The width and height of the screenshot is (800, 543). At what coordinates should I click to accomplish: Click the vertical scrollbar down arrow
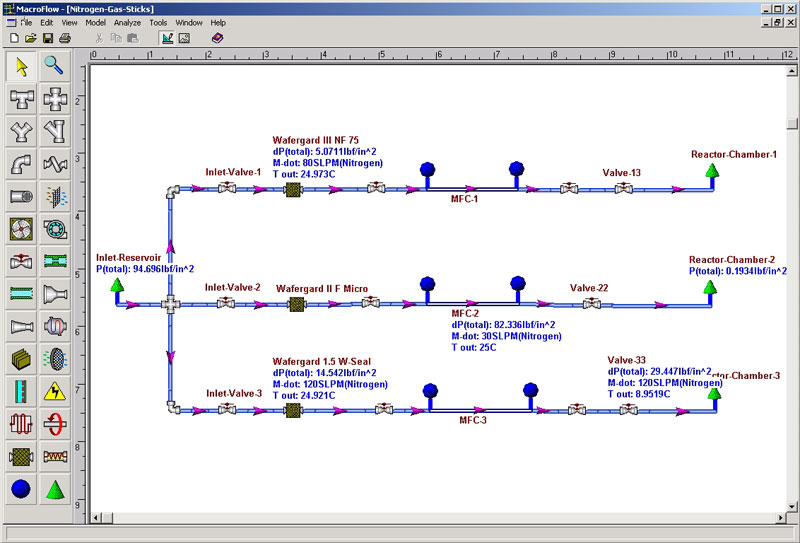click(792, 507)
